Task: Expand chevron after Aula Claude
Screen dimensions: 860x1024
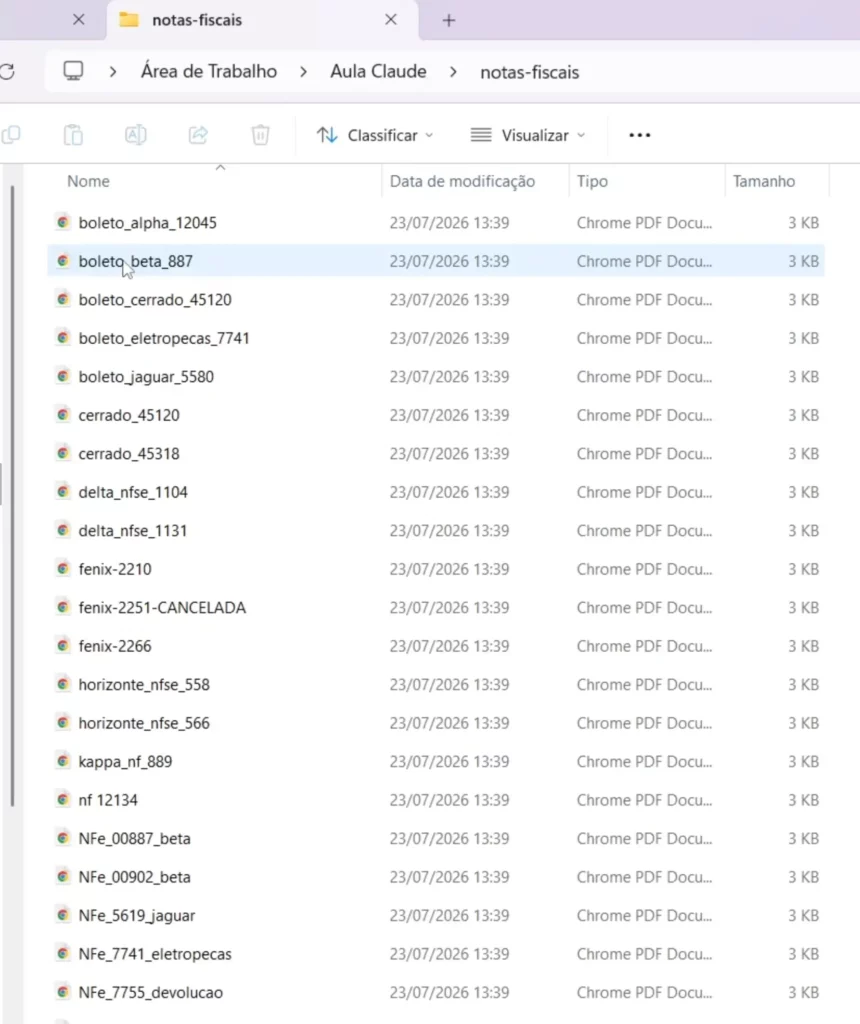Action: pos(453,72)
